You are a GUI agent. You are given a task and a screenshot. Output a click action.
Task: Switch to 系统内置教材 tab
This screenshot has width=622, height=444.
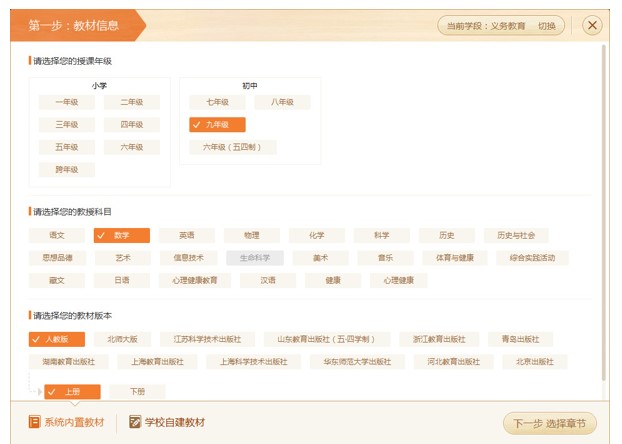pyautogui.click(x=67, y=422)
